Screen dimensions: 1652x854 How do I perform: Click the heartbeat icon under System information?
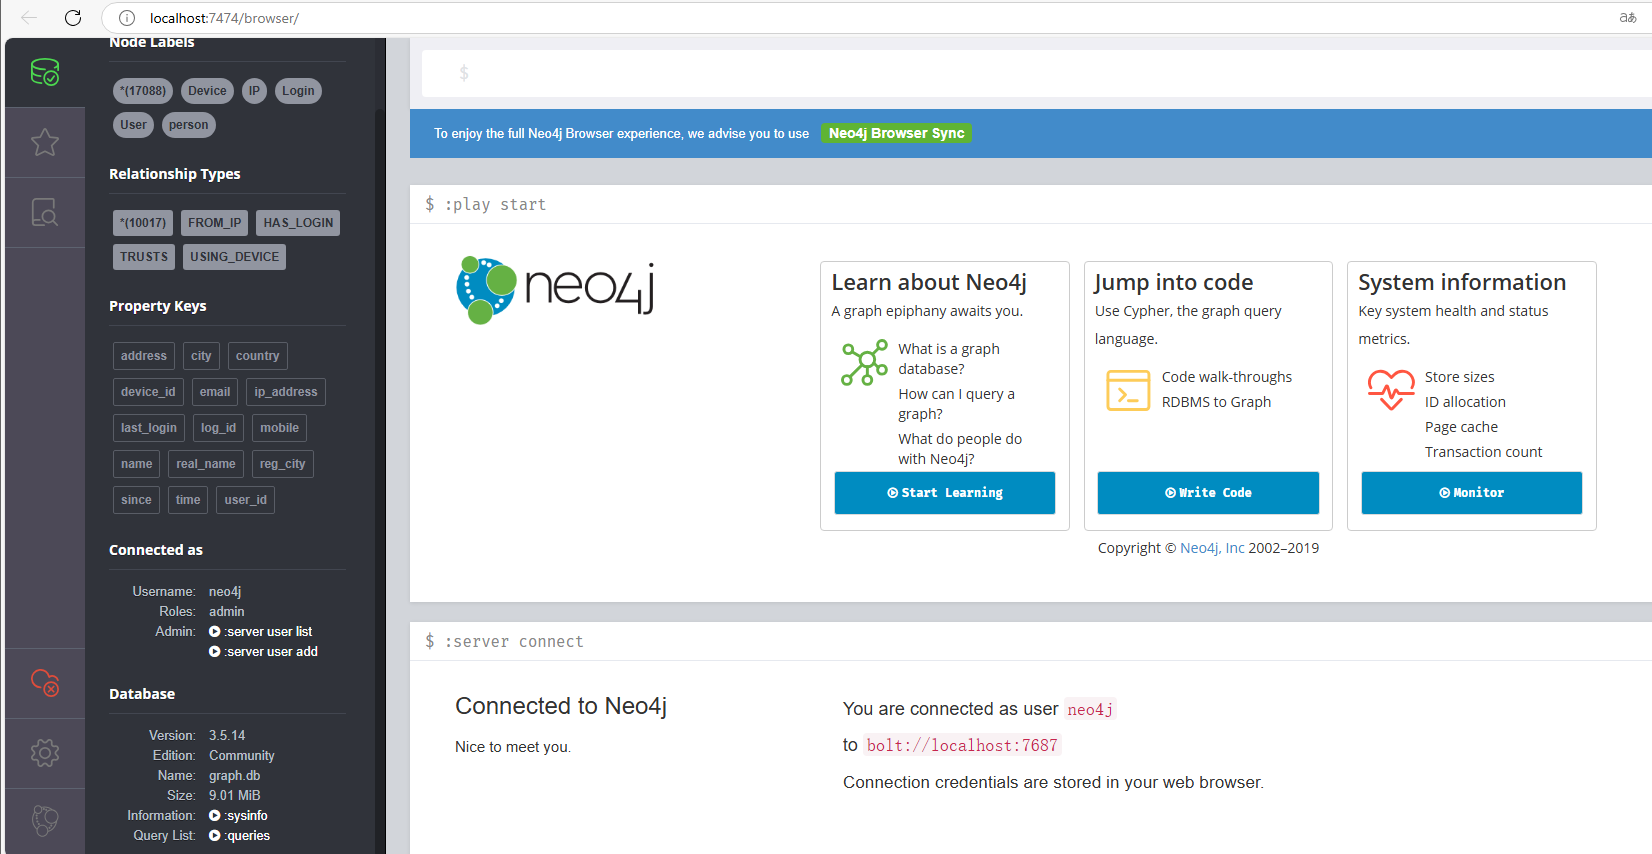1391,390
